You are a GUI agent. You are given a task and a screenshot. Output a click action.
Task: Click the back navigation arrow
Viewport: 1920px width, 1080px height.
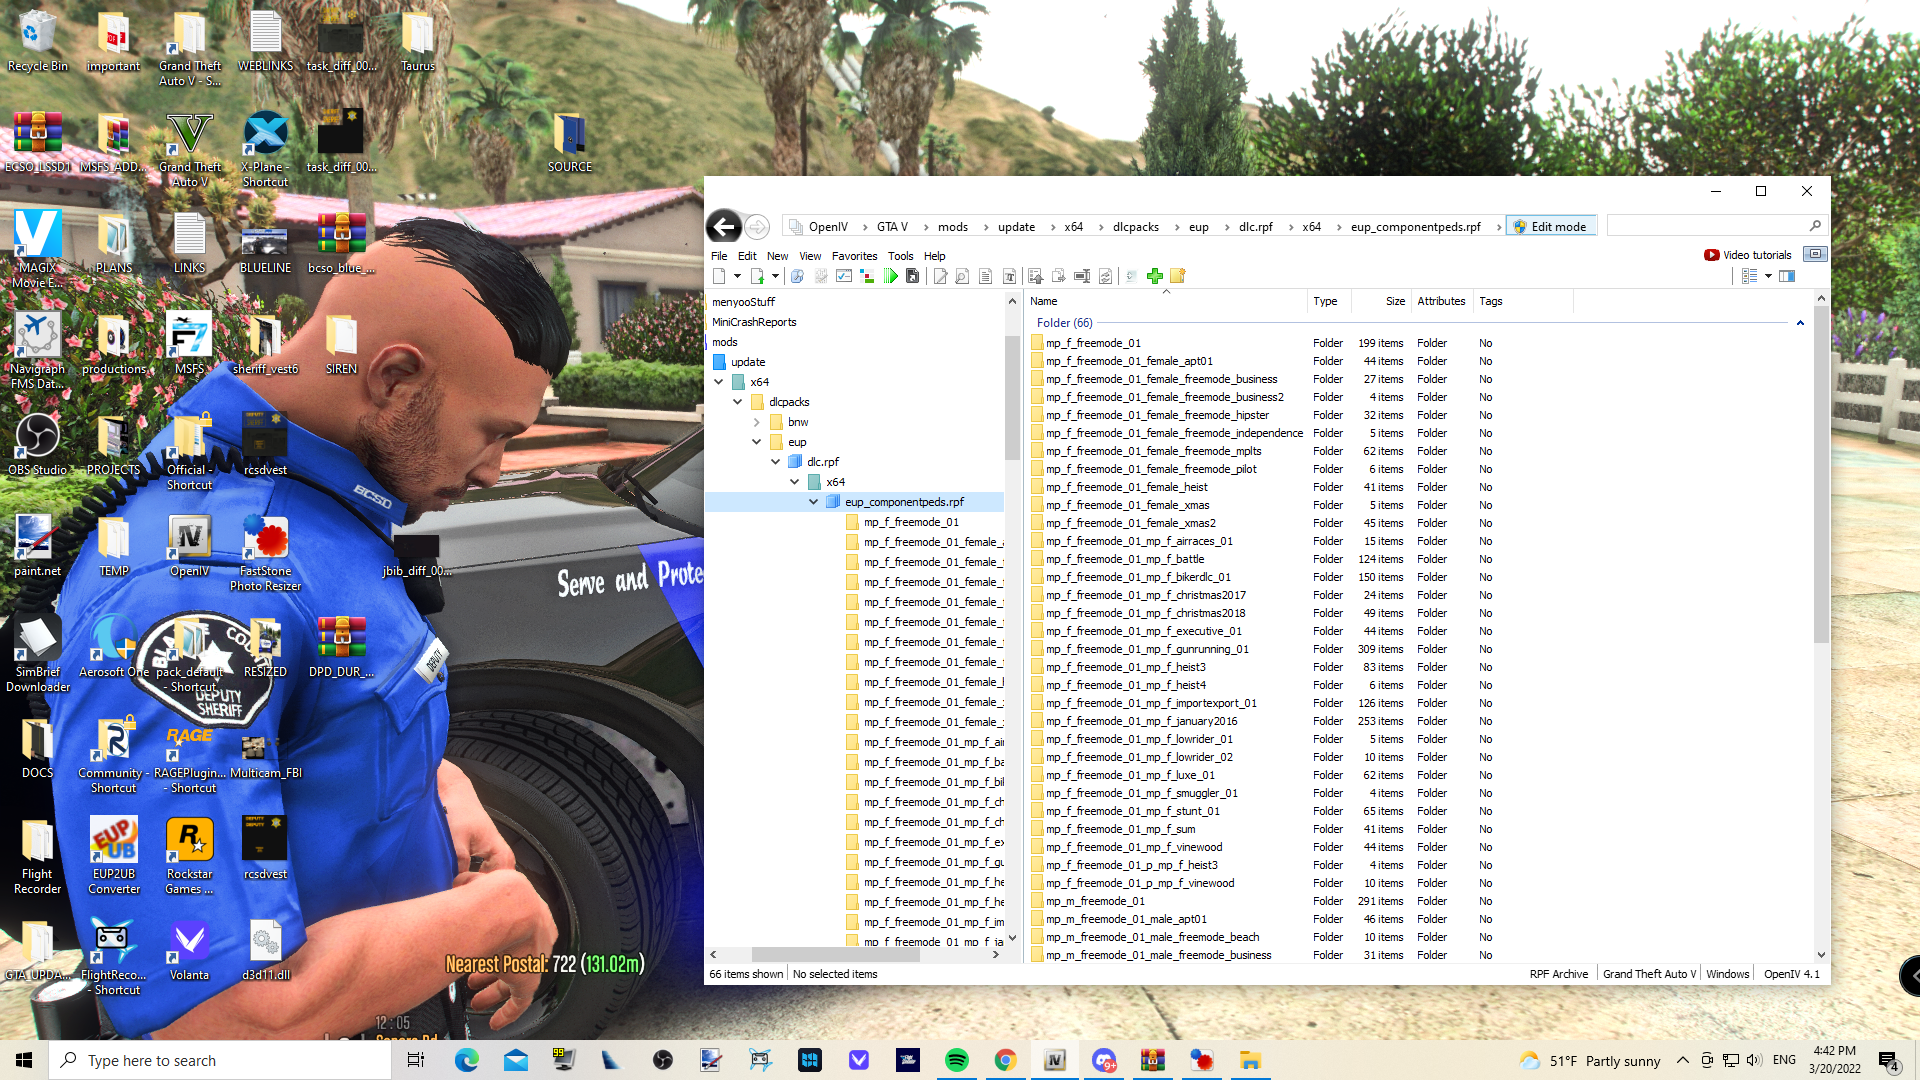click(724, 227)
